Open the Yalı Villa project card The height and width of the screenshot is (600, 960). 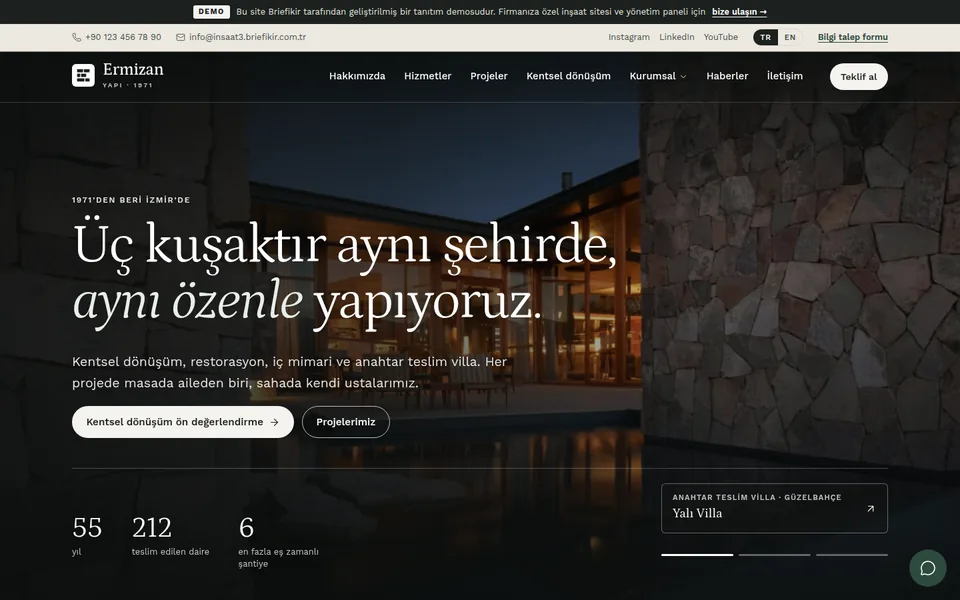pyautogui.click(x=774, y=508)
